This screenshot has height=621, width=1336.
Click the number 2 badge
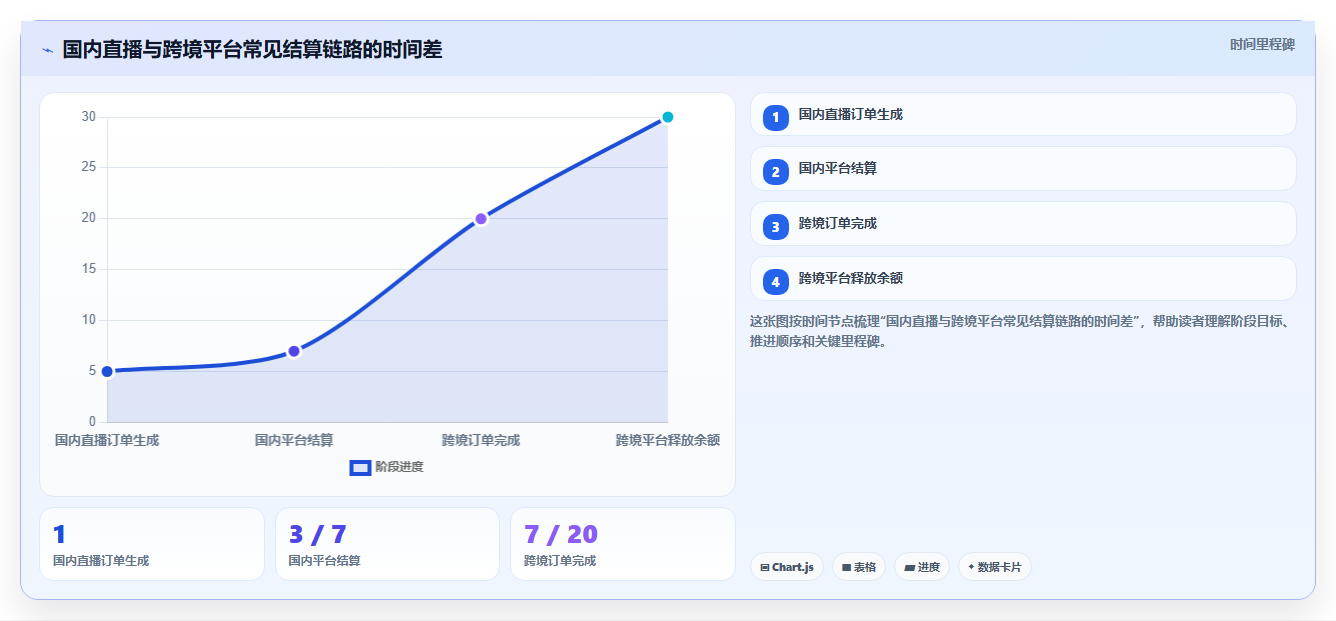pos(775,172)
